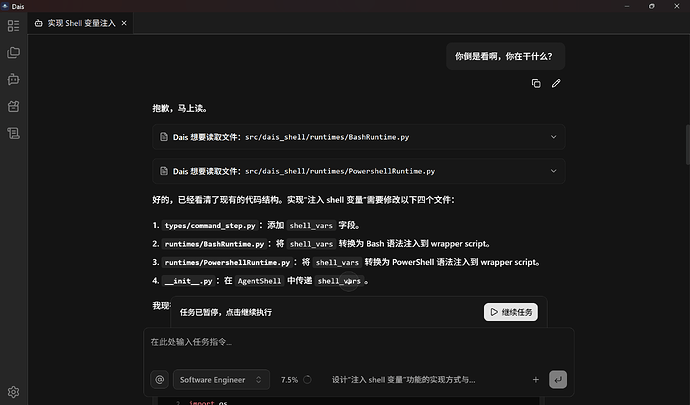690x405 pixels.
Task: Expand the BashRuntime.py read request
Action: [554, 137]
